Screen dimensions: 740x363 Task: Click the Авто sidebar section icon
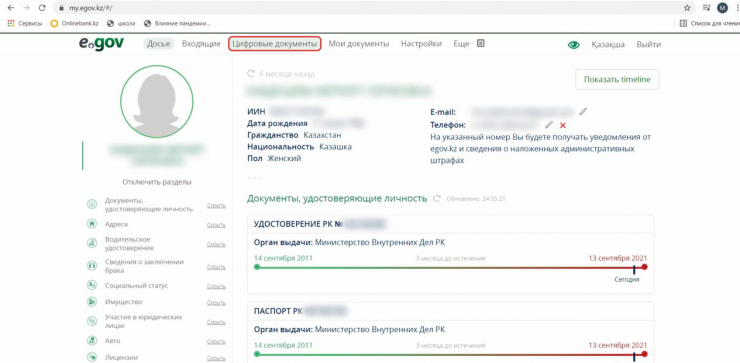coord(92,340)
